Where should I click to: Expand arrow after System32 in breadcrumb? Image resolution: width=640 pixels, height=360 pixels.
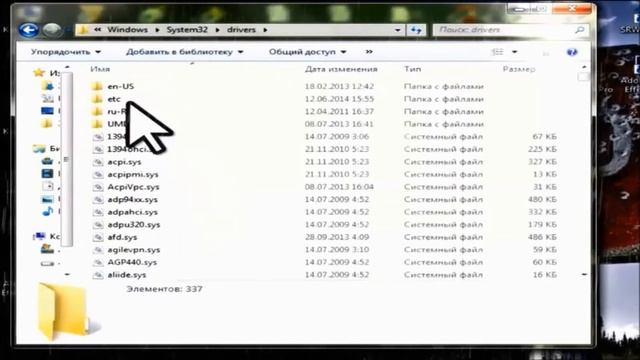pos(217,30)
